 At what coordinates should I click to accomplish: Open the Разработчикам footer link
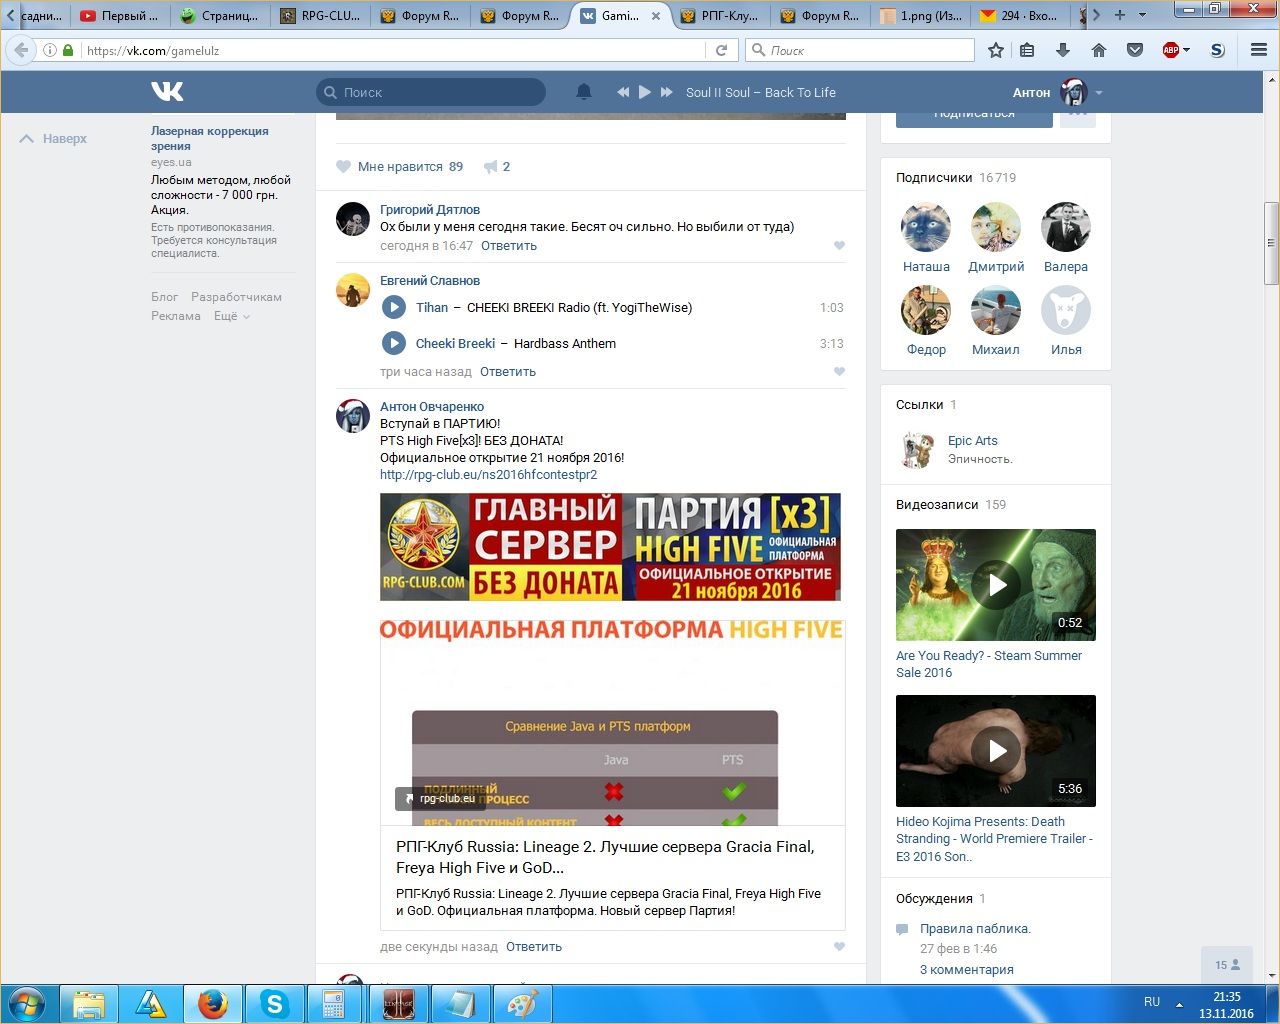pos(237,297)
